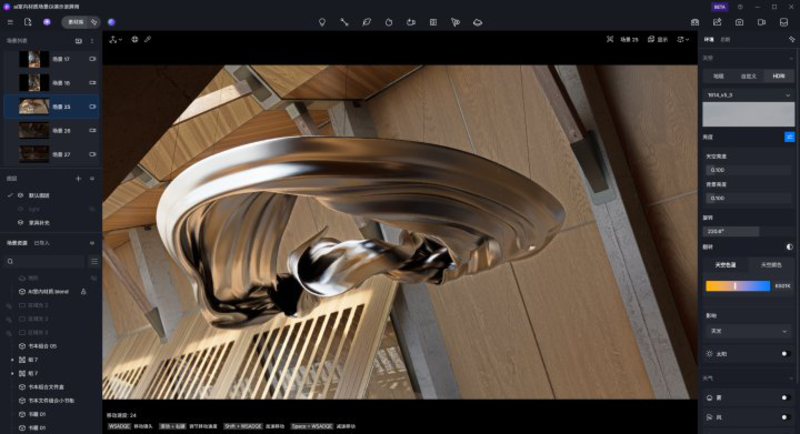Click the export/share icon at top right

717,22
